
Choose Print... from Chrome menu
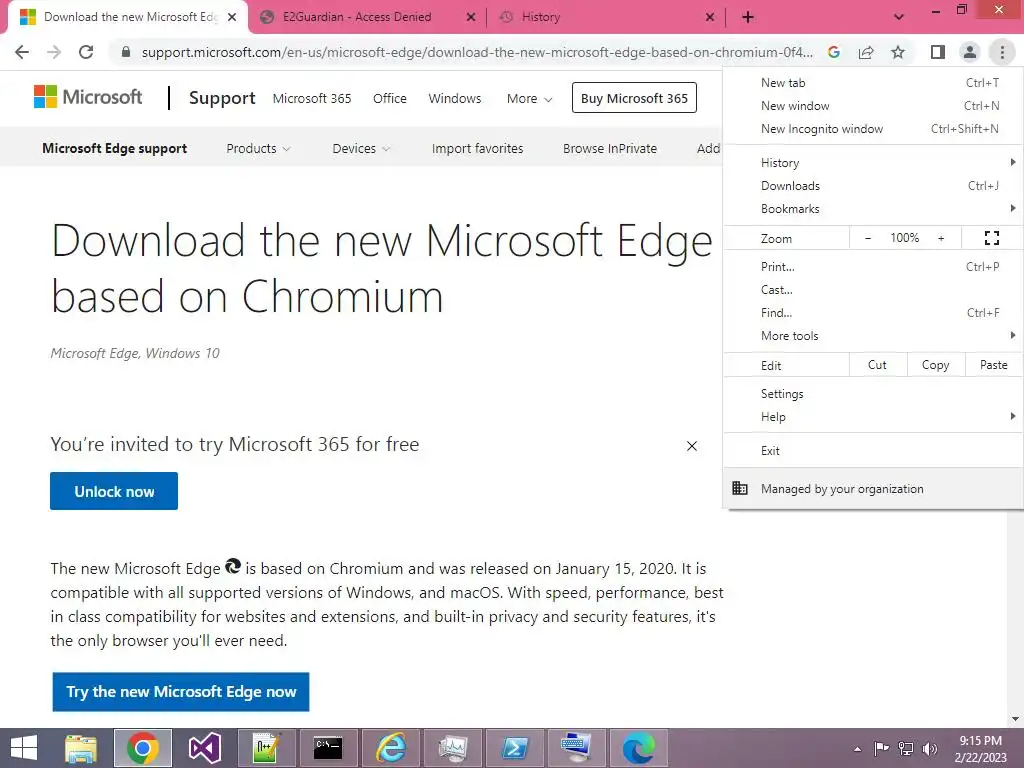click(873, 266)
